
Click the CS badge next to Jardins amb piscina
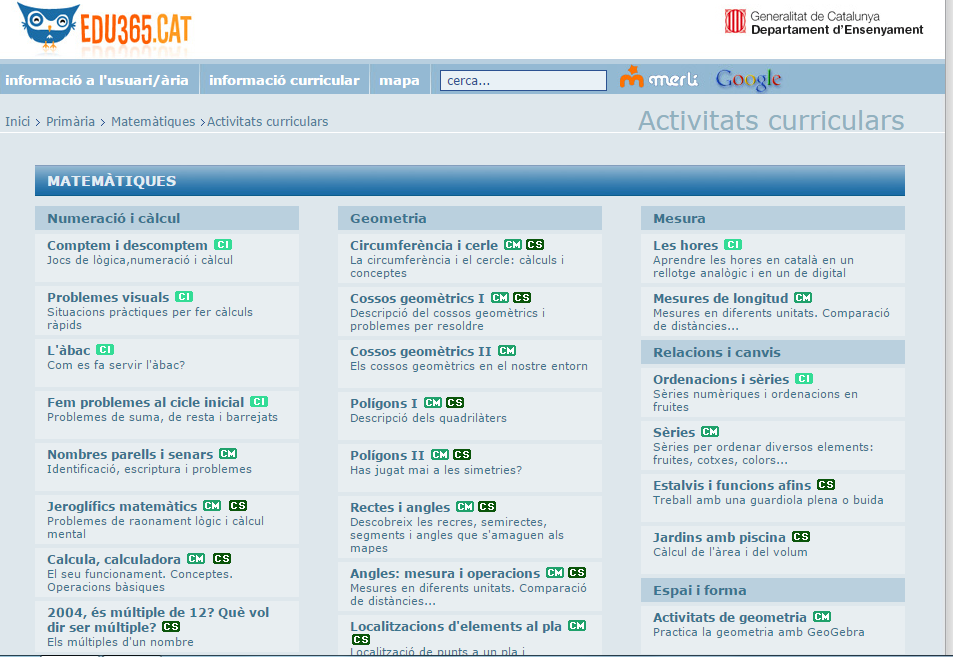pyautogui.click(x=801, y=537)
